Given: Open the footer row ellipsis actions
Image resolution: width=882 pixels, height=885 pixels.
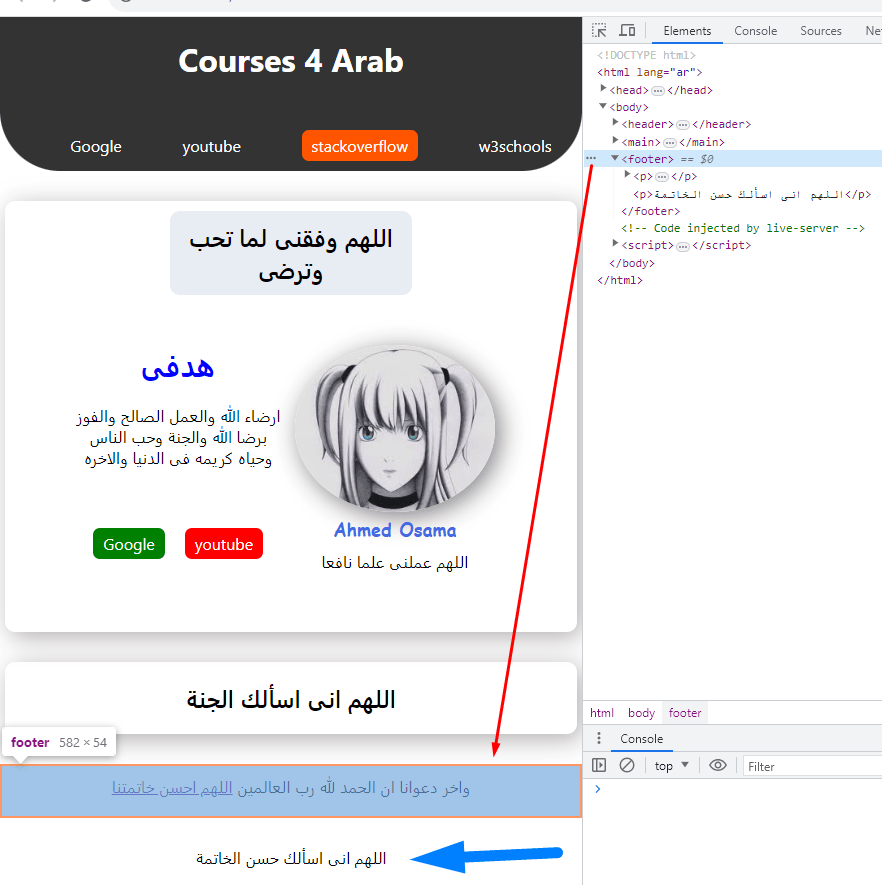Looking at the screenshot, I should (x=591, y=159).
